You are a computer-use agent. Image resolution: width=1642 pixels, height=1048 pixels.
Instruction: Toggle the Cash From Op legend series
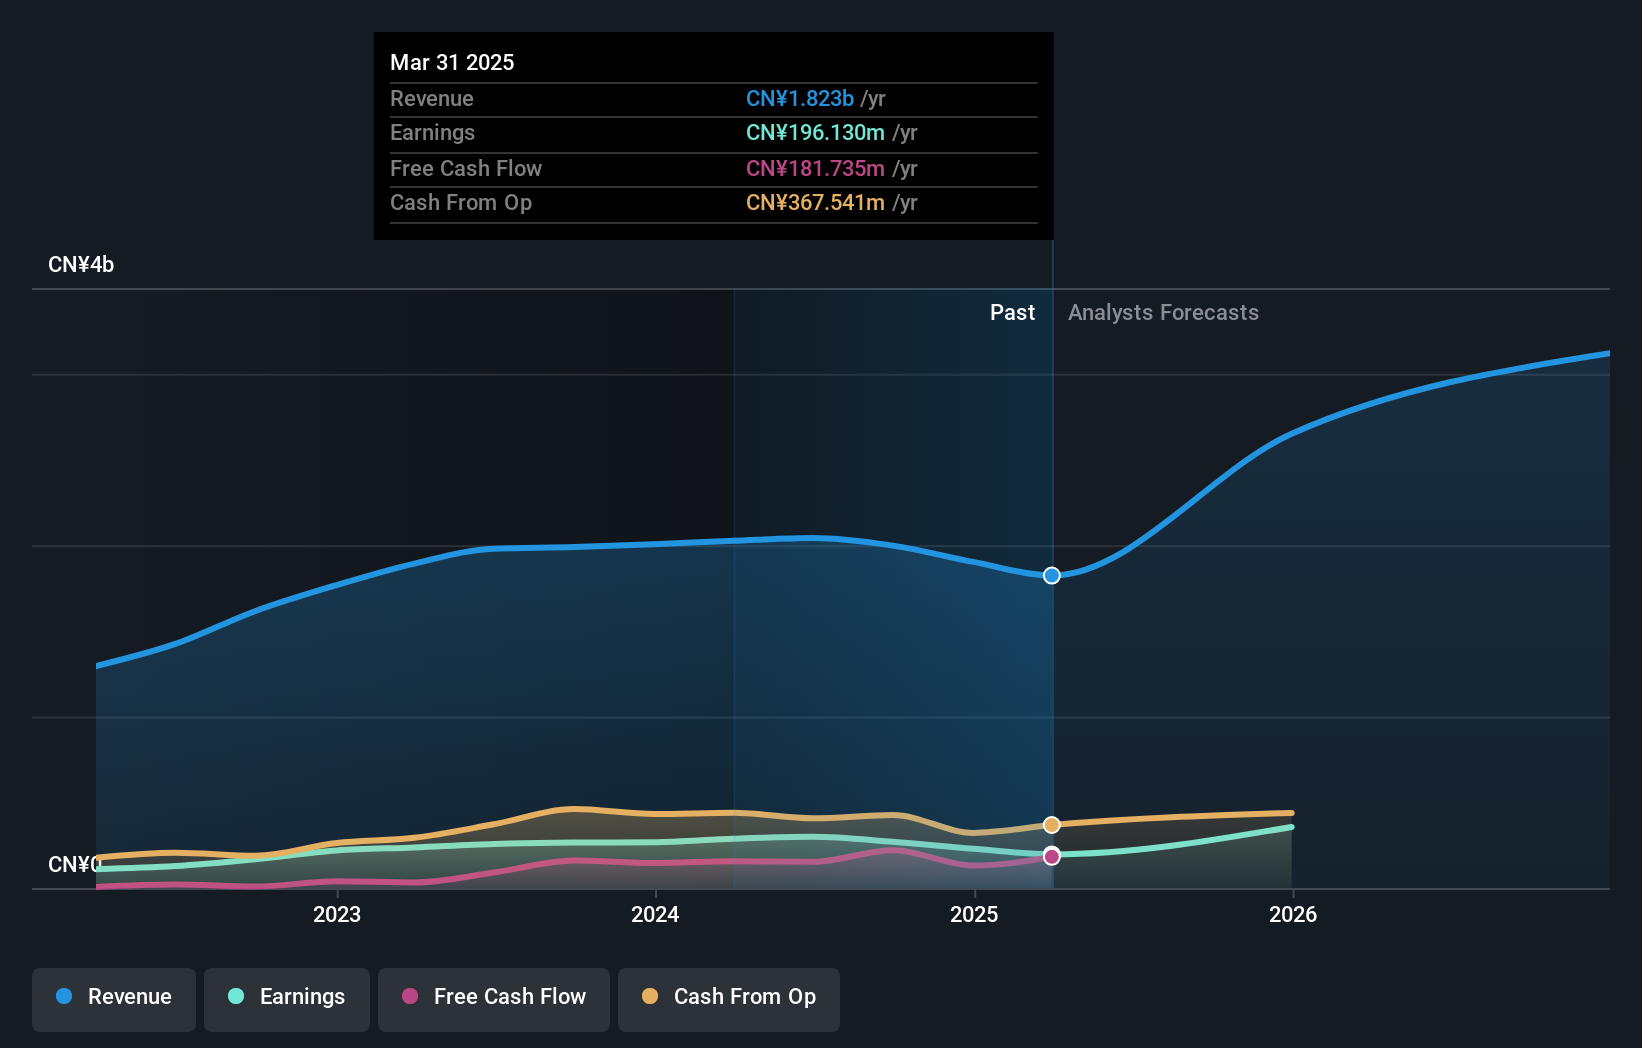click(x=729, y=999)
